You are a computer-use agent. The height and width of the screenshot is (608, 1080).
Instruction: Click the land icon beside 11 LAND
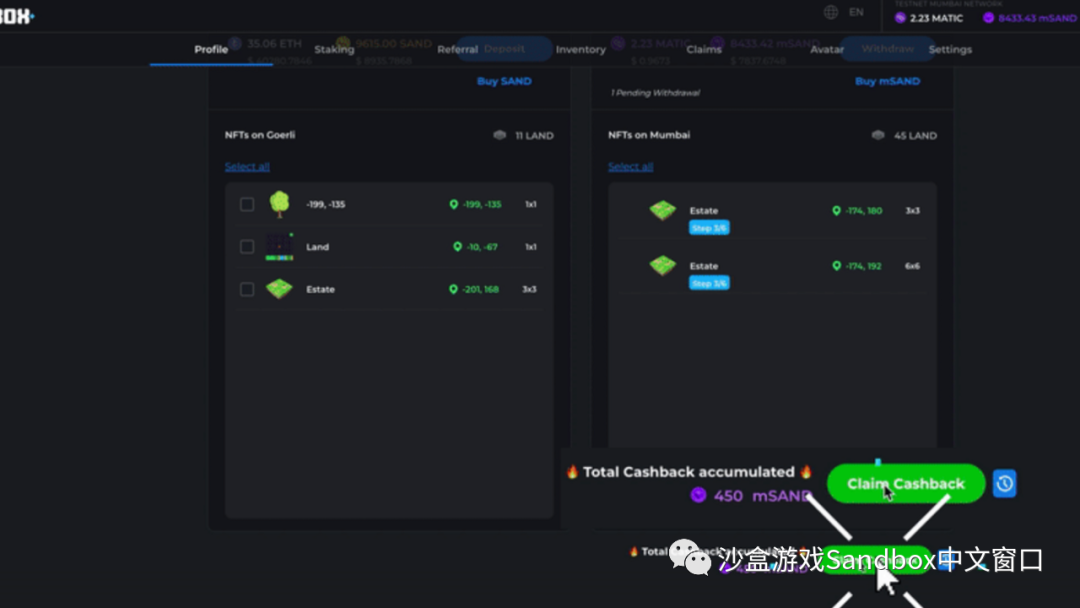499,135
